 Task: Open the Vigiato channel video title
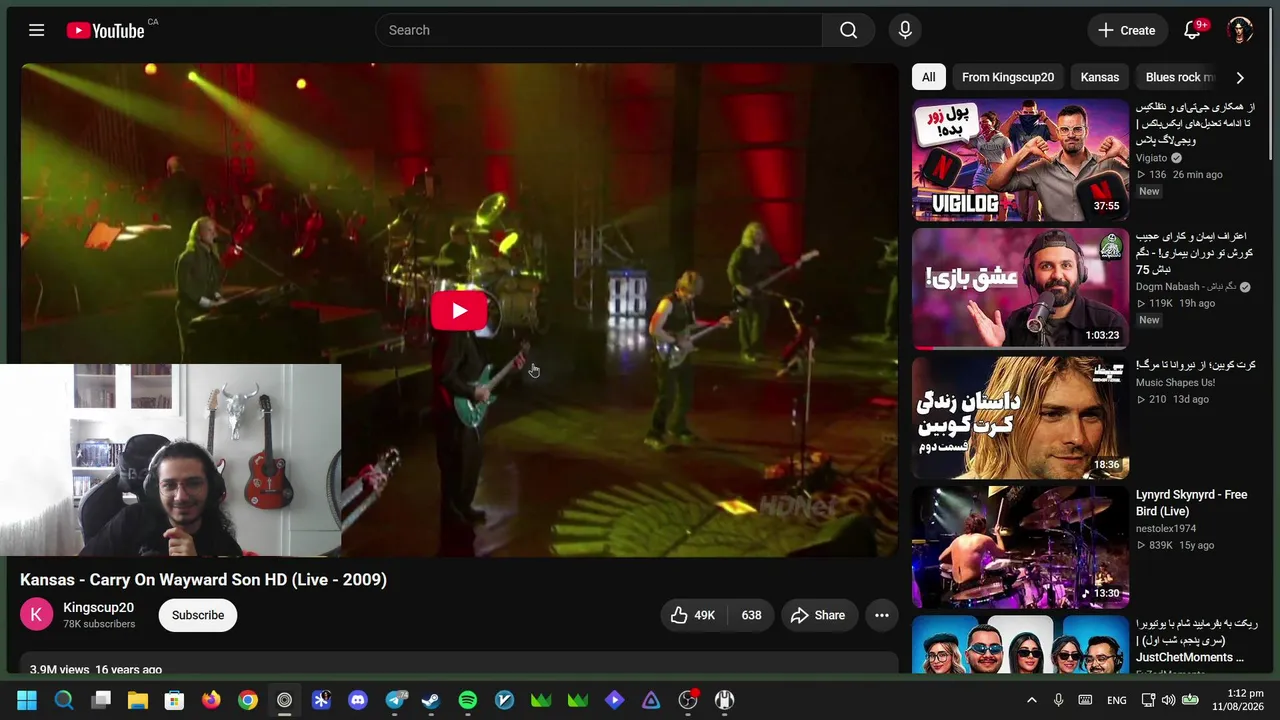(1194, 124)
